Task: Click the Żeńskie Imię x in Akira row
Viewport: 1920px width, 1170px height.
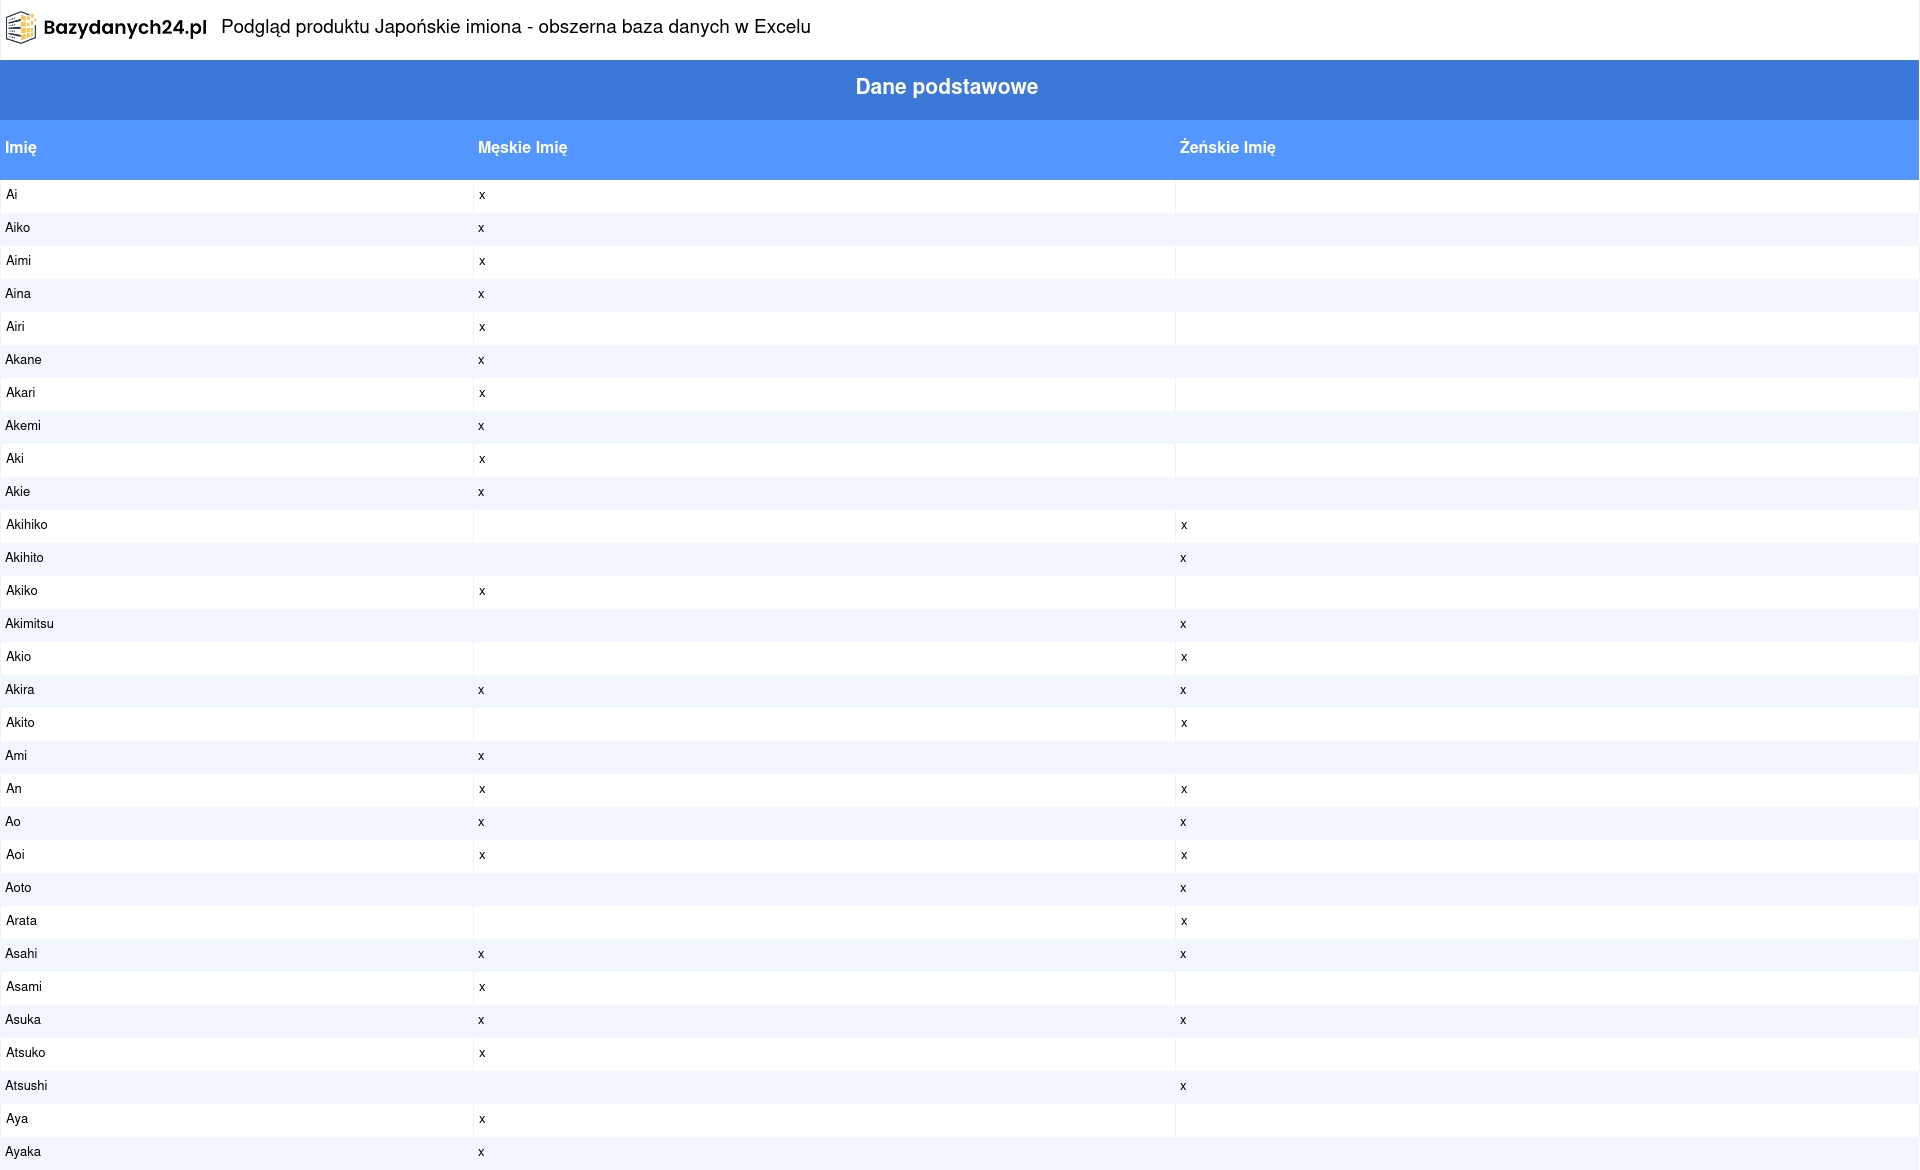Action: (x=1183, y=690)
